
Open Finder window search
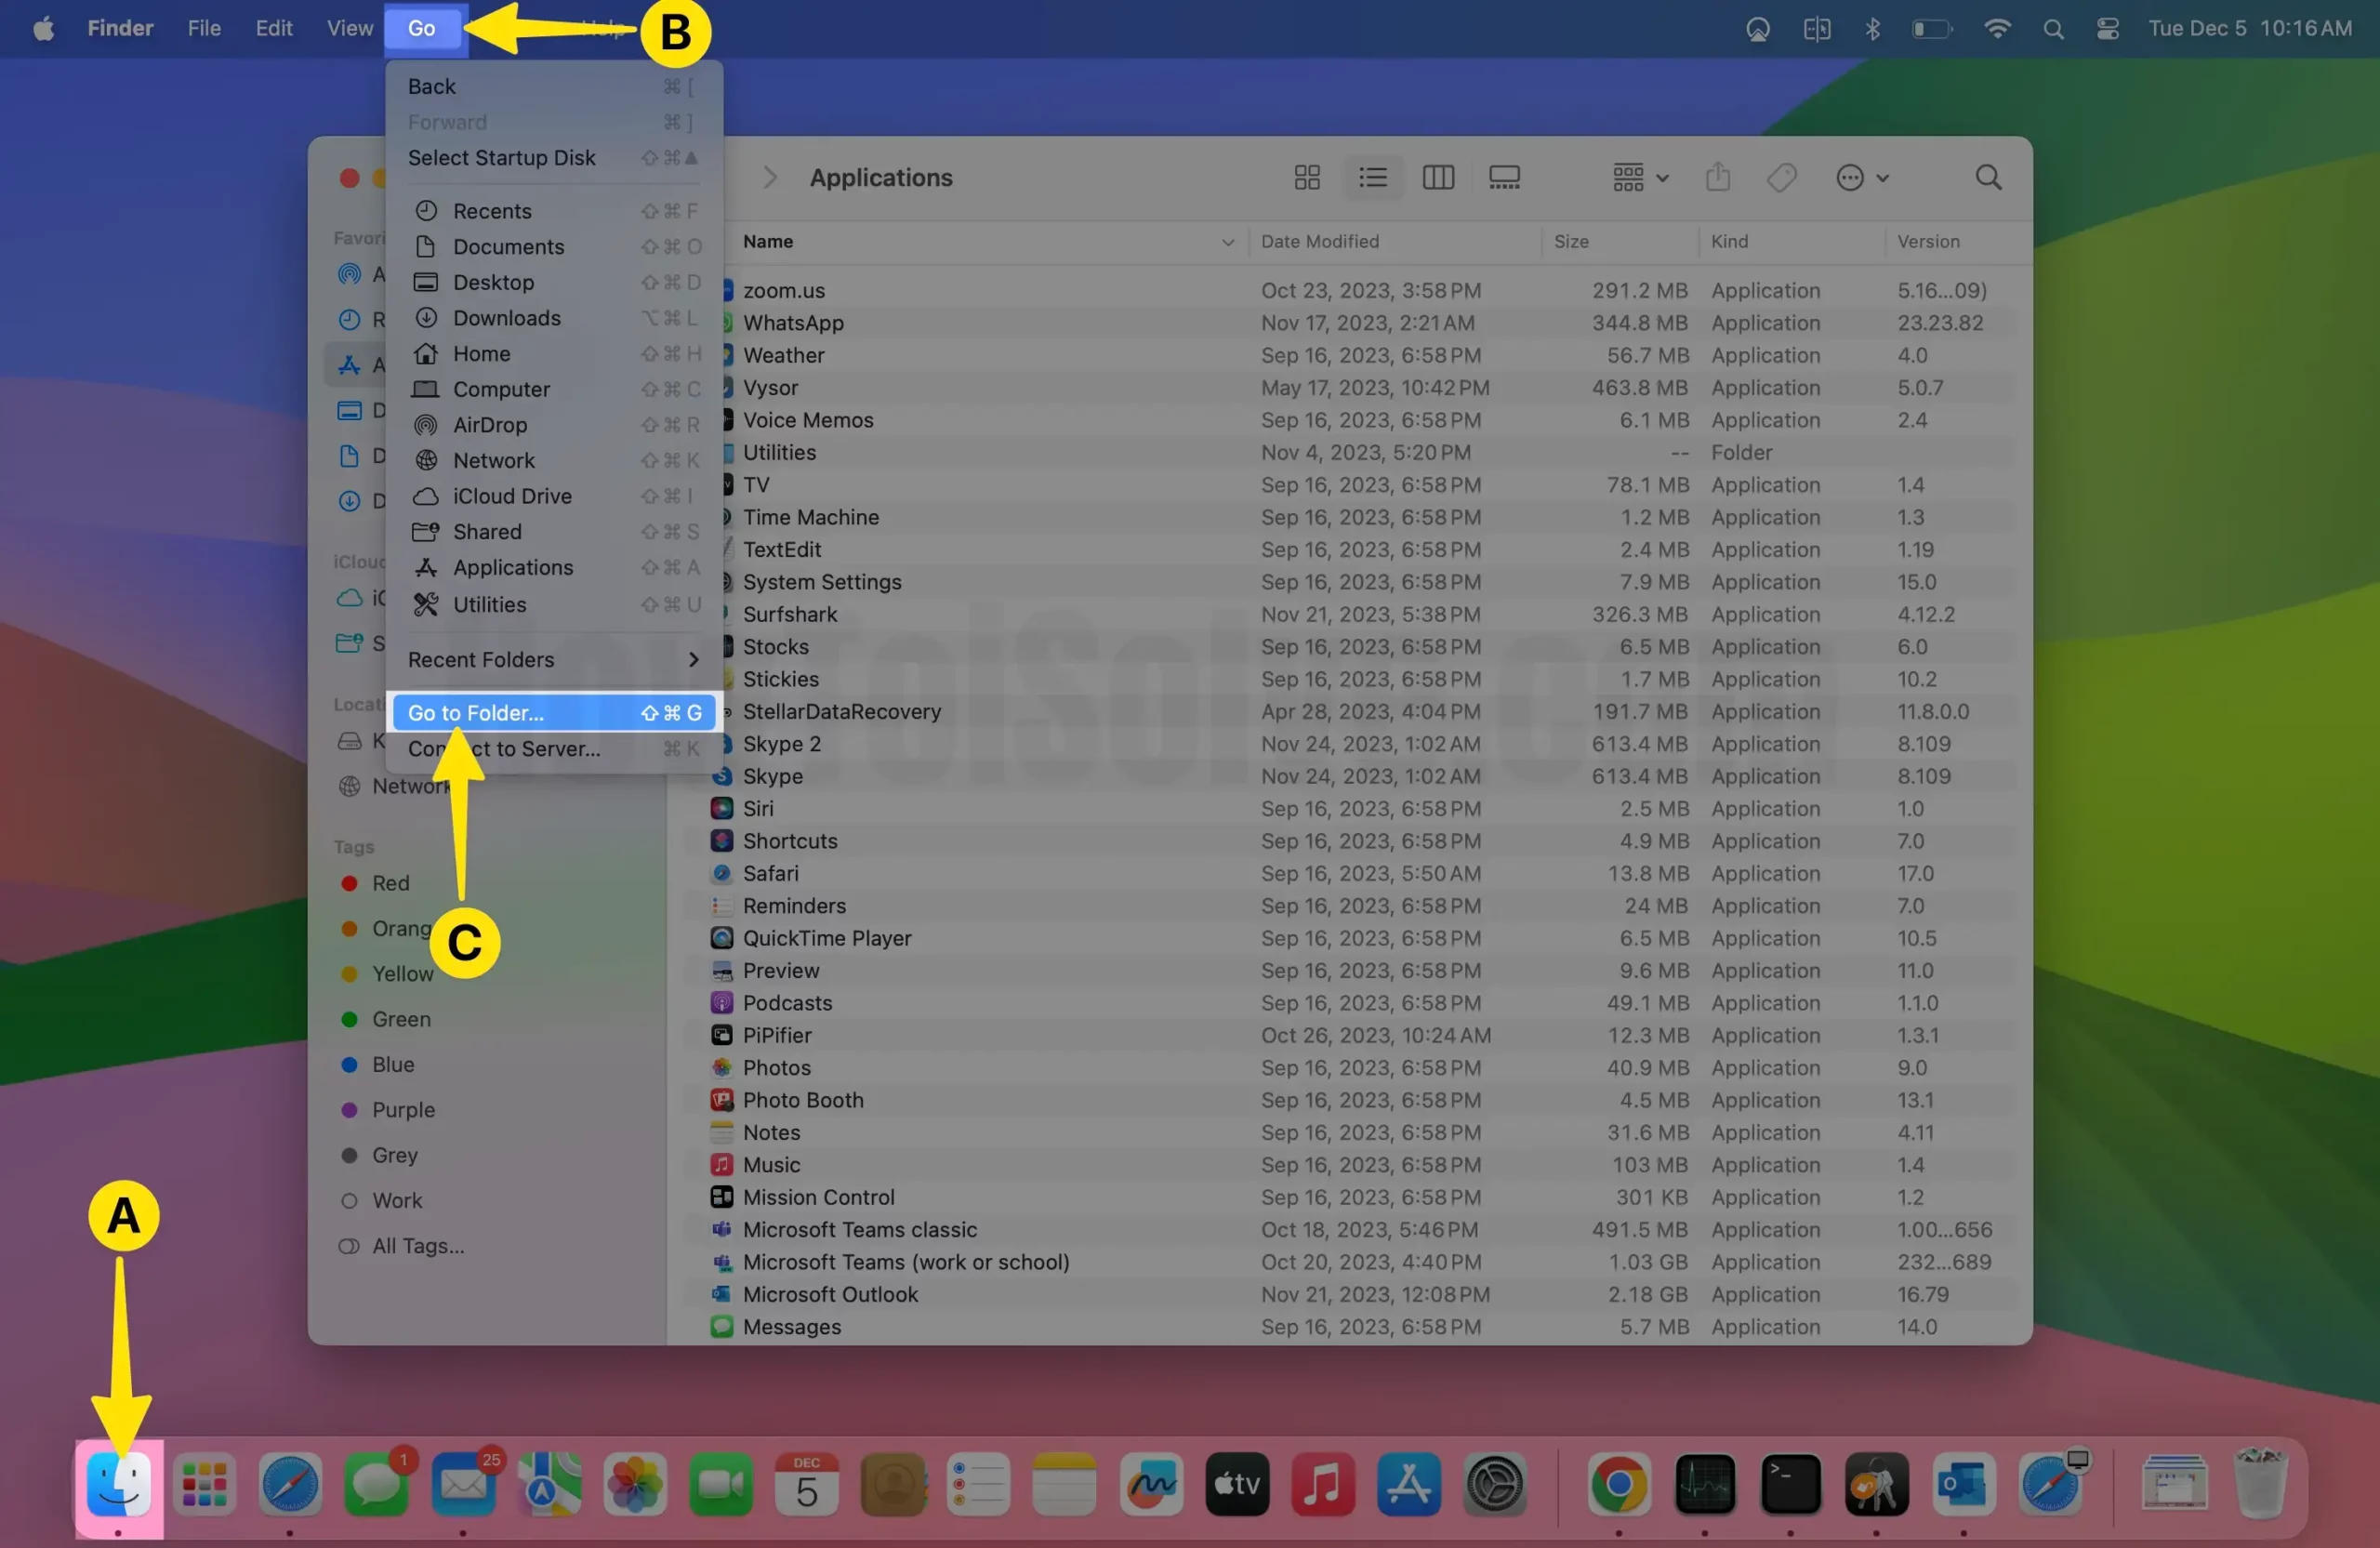1988,178
